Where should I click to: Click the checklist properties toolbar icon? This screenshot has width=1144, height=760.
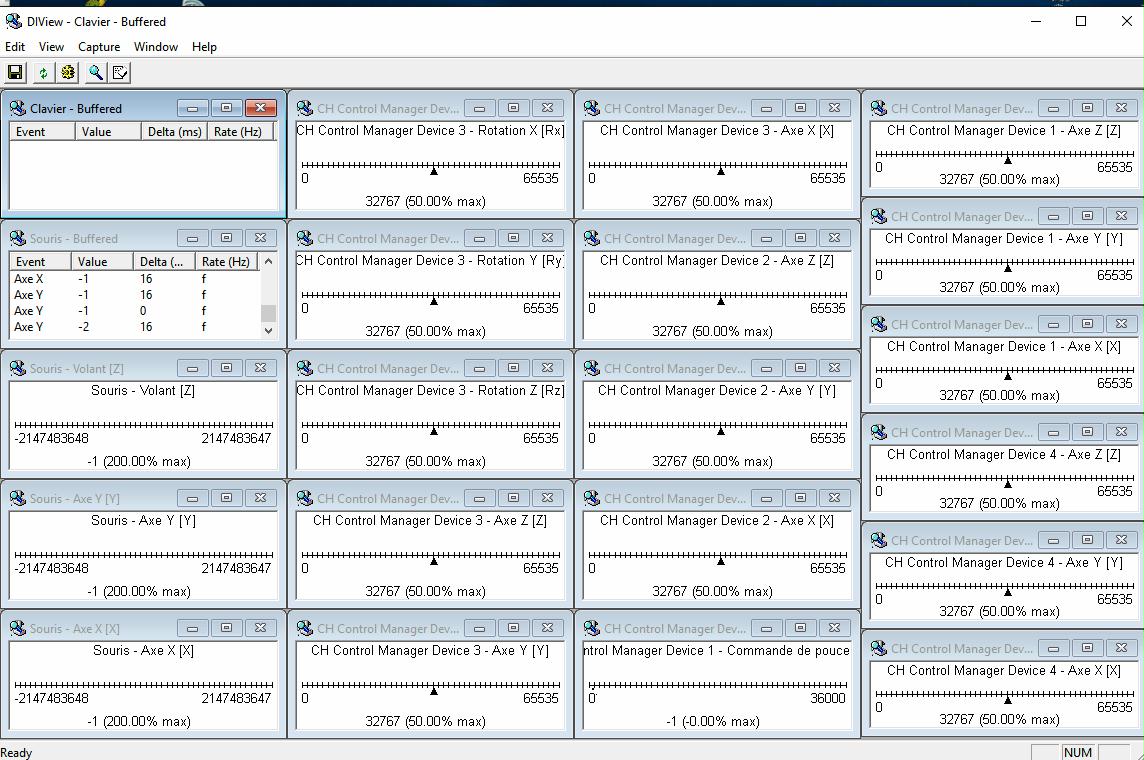tap(120, 72)
